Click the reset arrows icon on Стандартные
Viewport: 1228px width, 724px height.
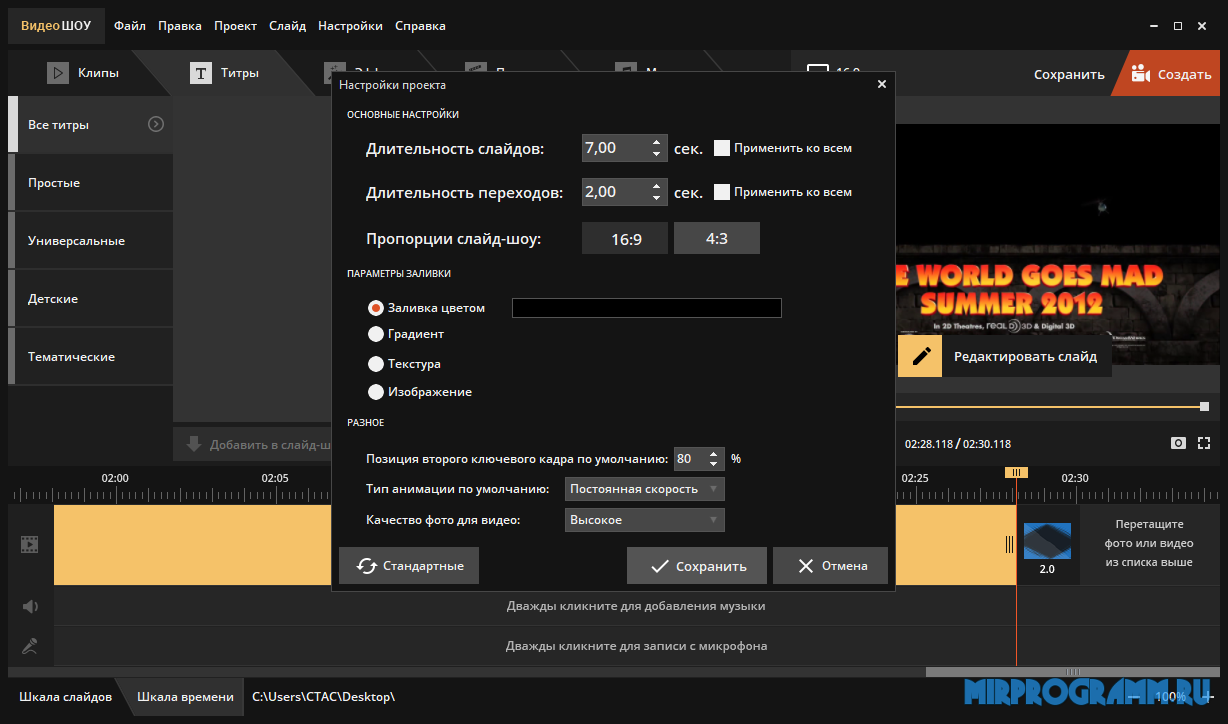click(366, 566)
